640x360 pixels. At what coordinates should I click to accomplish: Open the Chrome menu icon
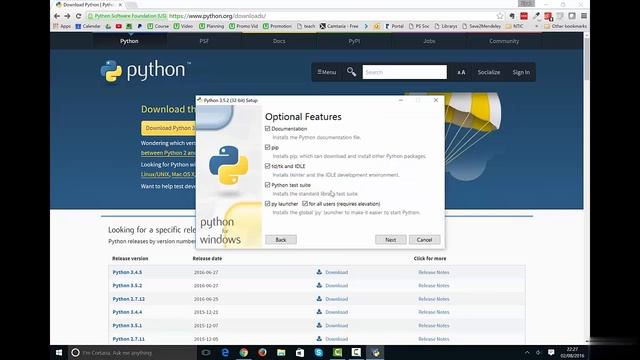tap(584, 16)
